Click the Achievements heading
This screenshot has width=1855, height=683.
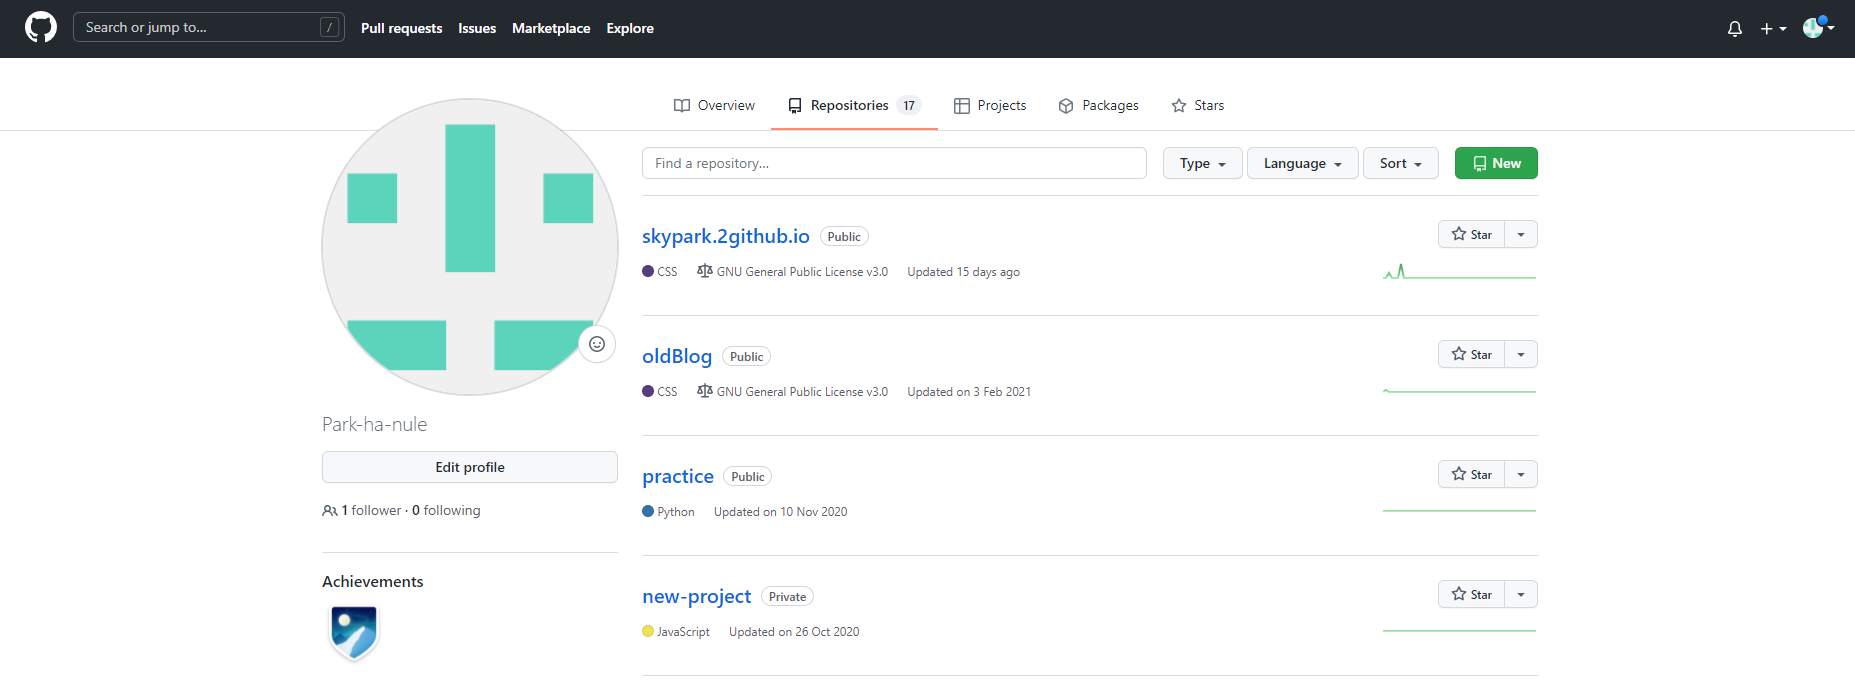373,581
